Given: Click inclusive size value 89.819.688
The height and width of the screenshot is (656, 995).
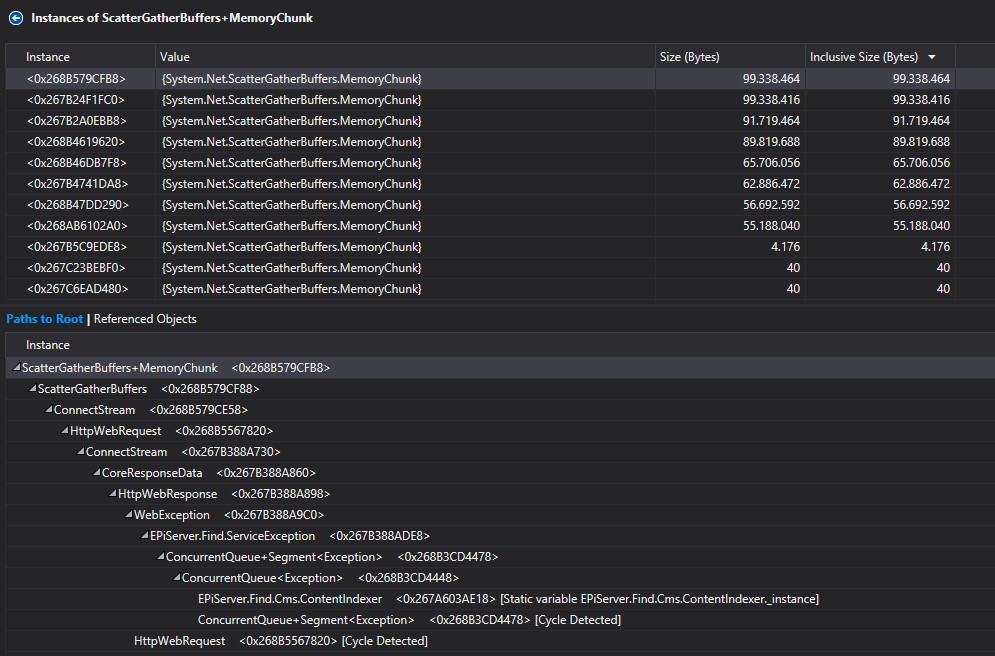Looking at the screenshot, I should coord(921,141).
